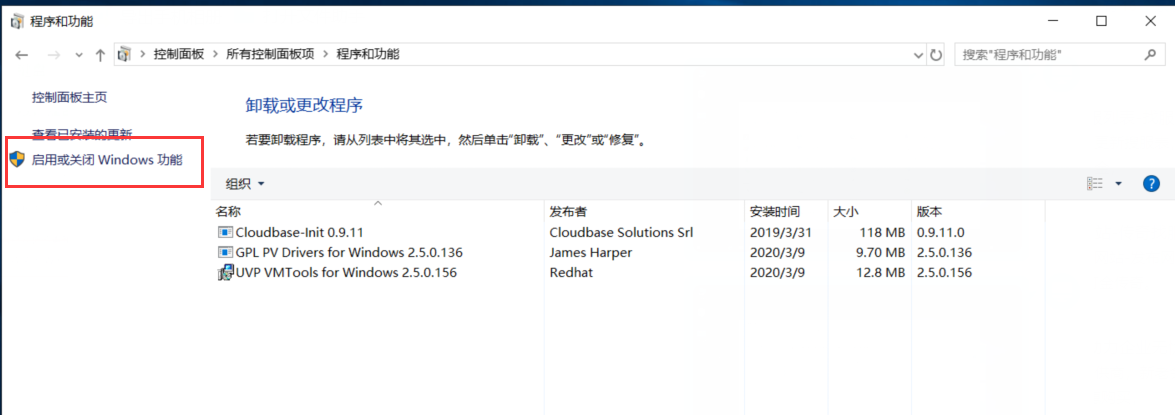Open help with the blue question icon
This screenshot has width=1175, height=415.
1151,184
